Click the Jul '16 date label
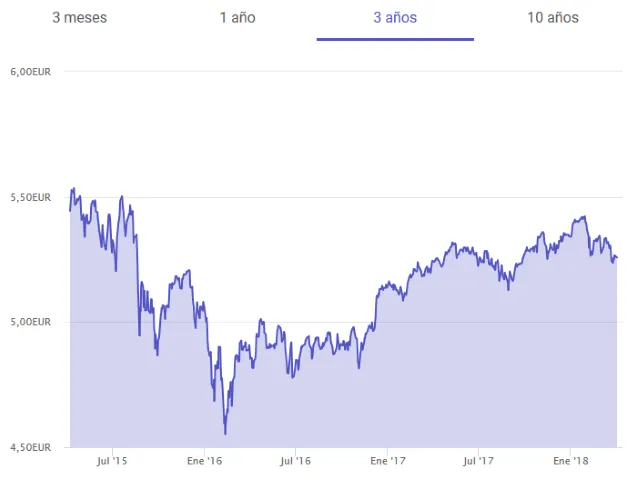 click(295, 462)
